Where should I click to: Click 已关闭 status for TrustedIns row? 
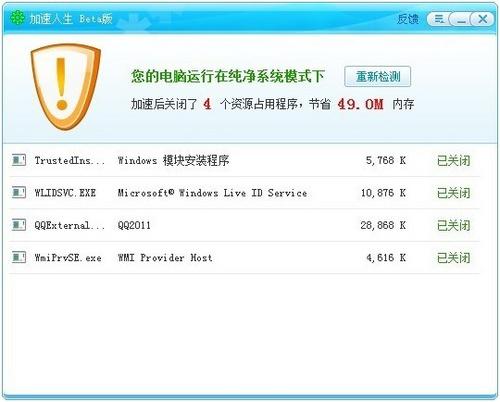coord(453,161)
